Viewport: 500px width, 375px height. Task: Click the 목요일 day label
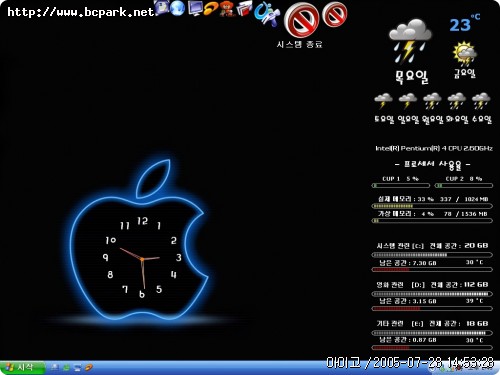click(x=412, y=77)
